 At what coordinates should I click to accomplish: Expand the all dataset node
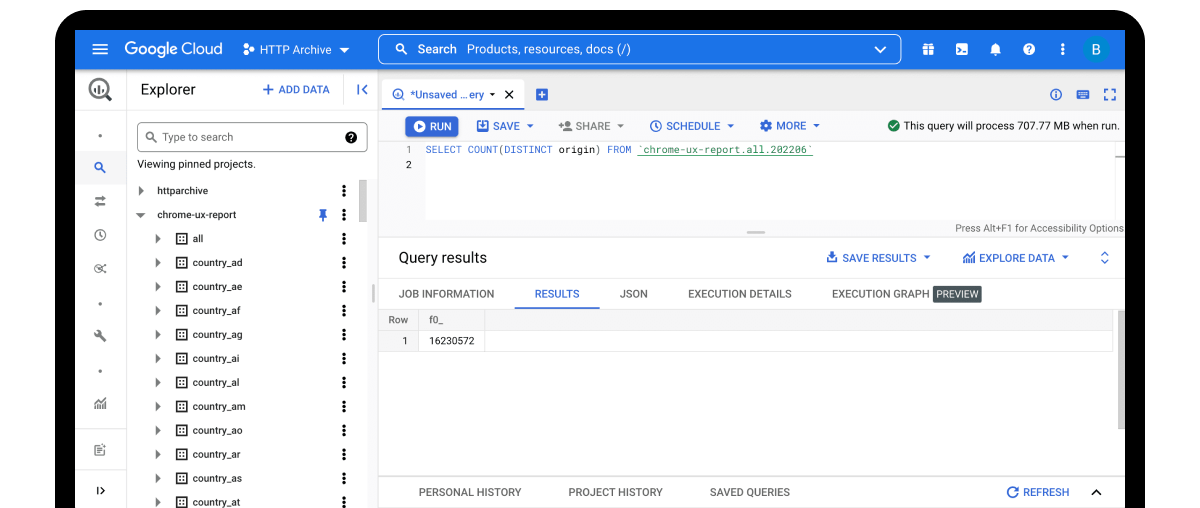pyautogui.click(x=158, y=239)
